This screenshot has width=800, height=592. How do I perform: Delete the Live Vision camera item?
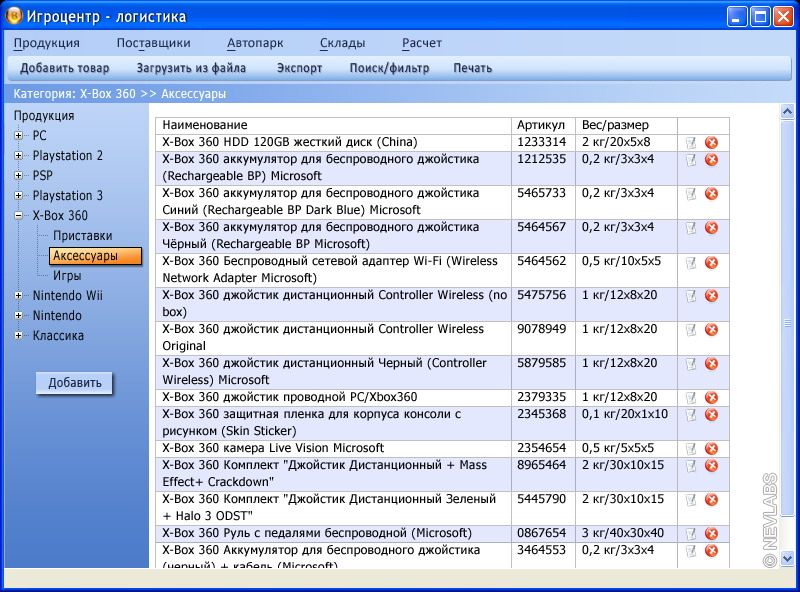click(x=711, y=449)
